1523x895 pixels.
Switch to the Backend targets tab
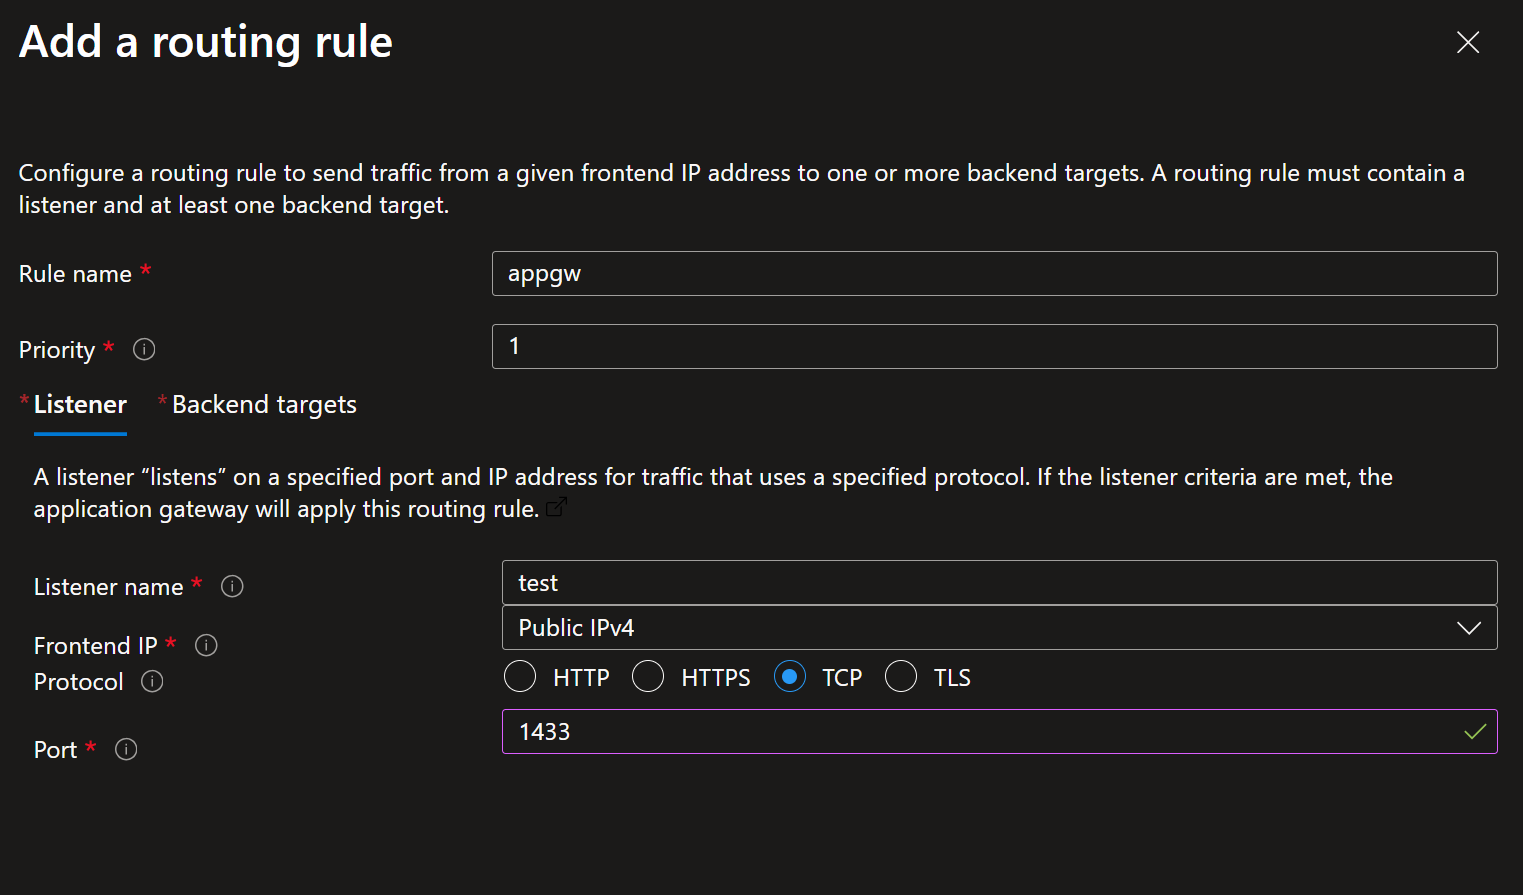pos(263,404)
